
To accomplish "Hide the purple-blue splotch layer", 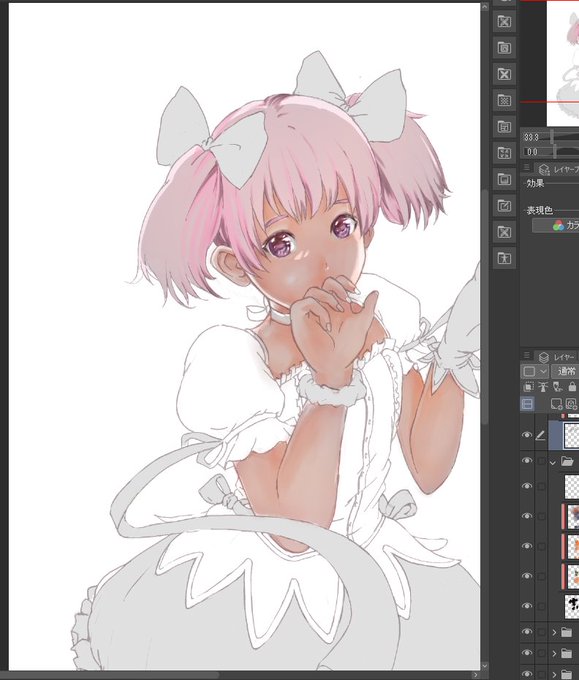I will click(527, 516).
